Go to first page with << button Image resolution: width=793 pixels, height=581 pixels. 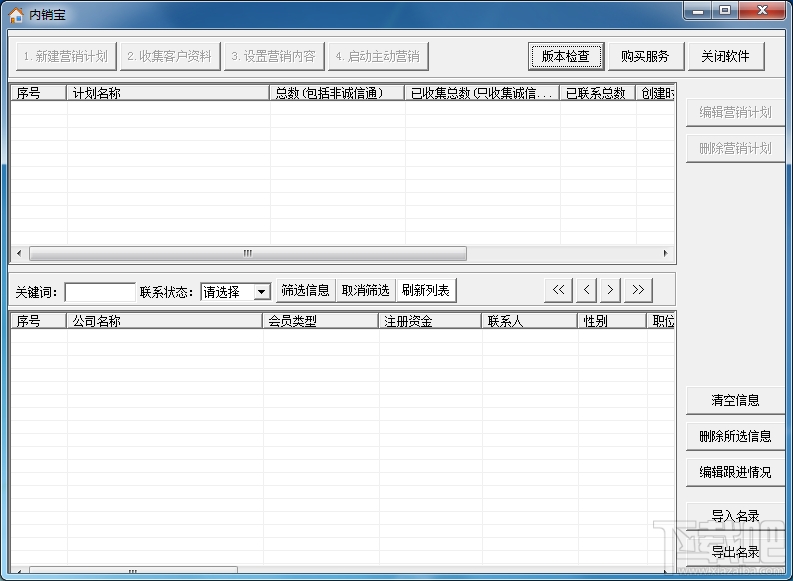coord(559,290)
